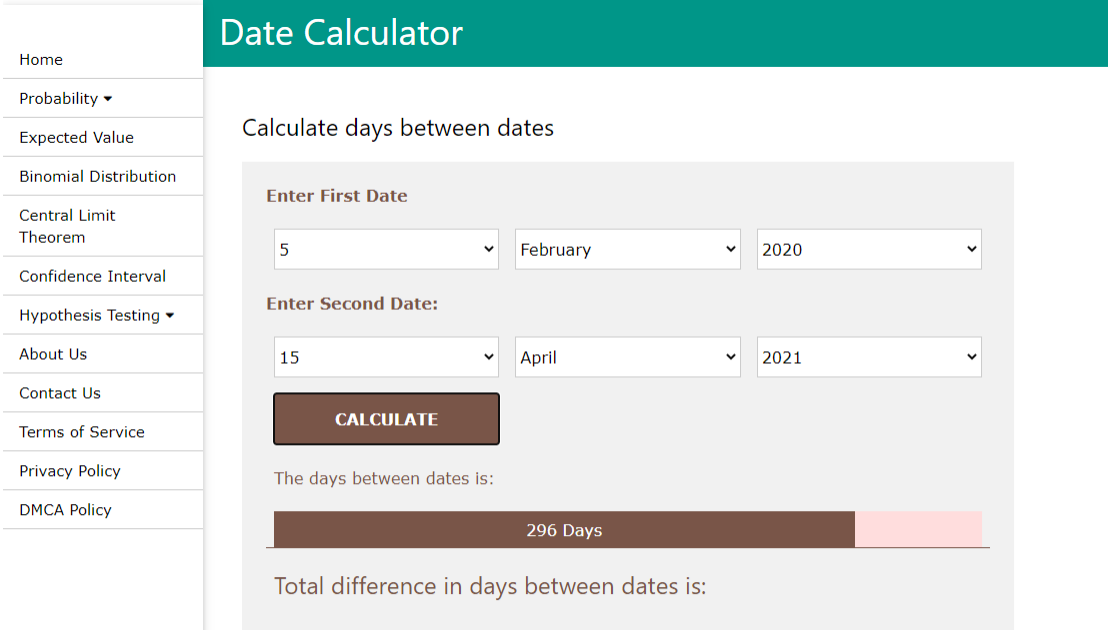
Task: Open second date day dropdown showing 15
Action: 386,357
